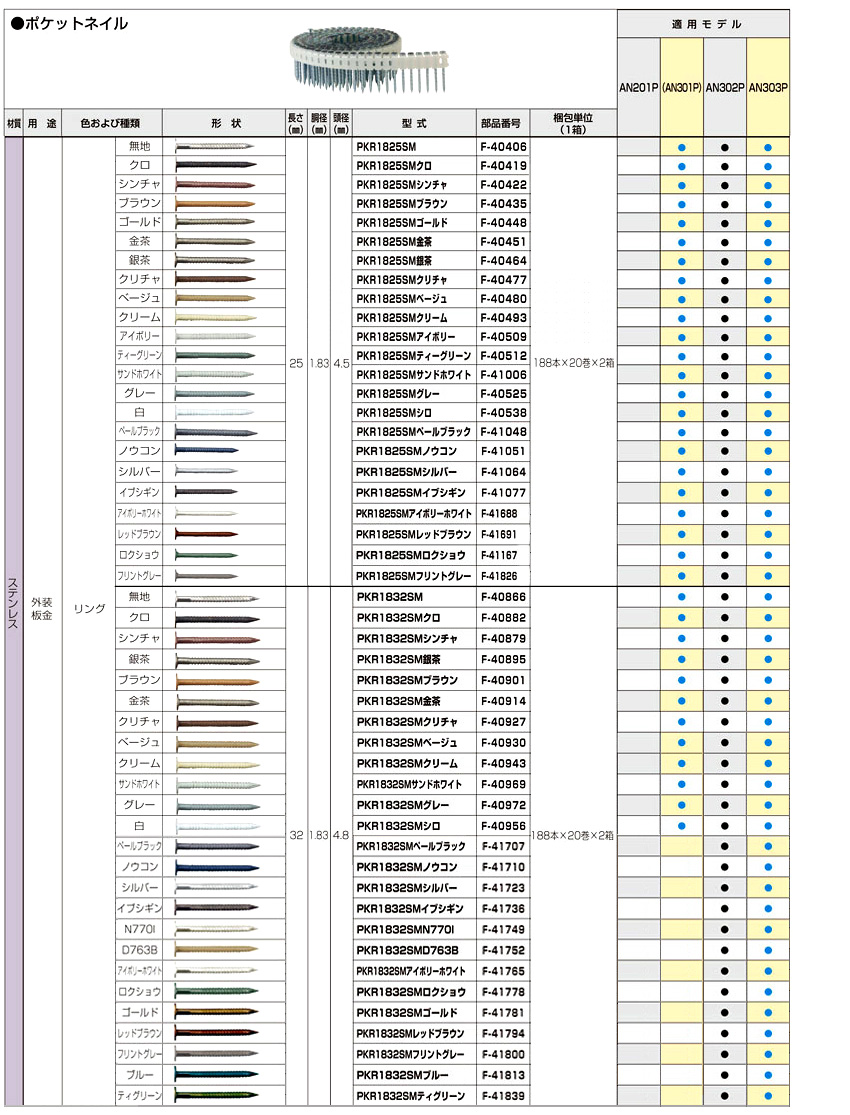Image resolution: width=850 pixels, height=1115 pixels.
Task: Click the ポケットネイル title heading
Action: click(70, 23)
